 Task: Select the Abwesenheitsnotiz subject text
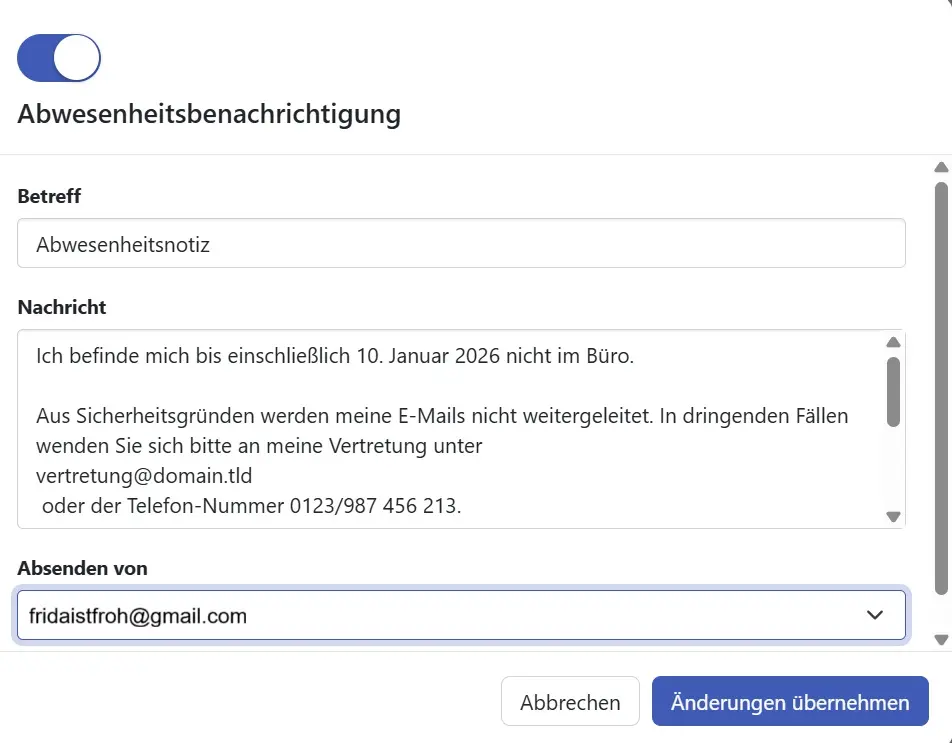(123, 243)
